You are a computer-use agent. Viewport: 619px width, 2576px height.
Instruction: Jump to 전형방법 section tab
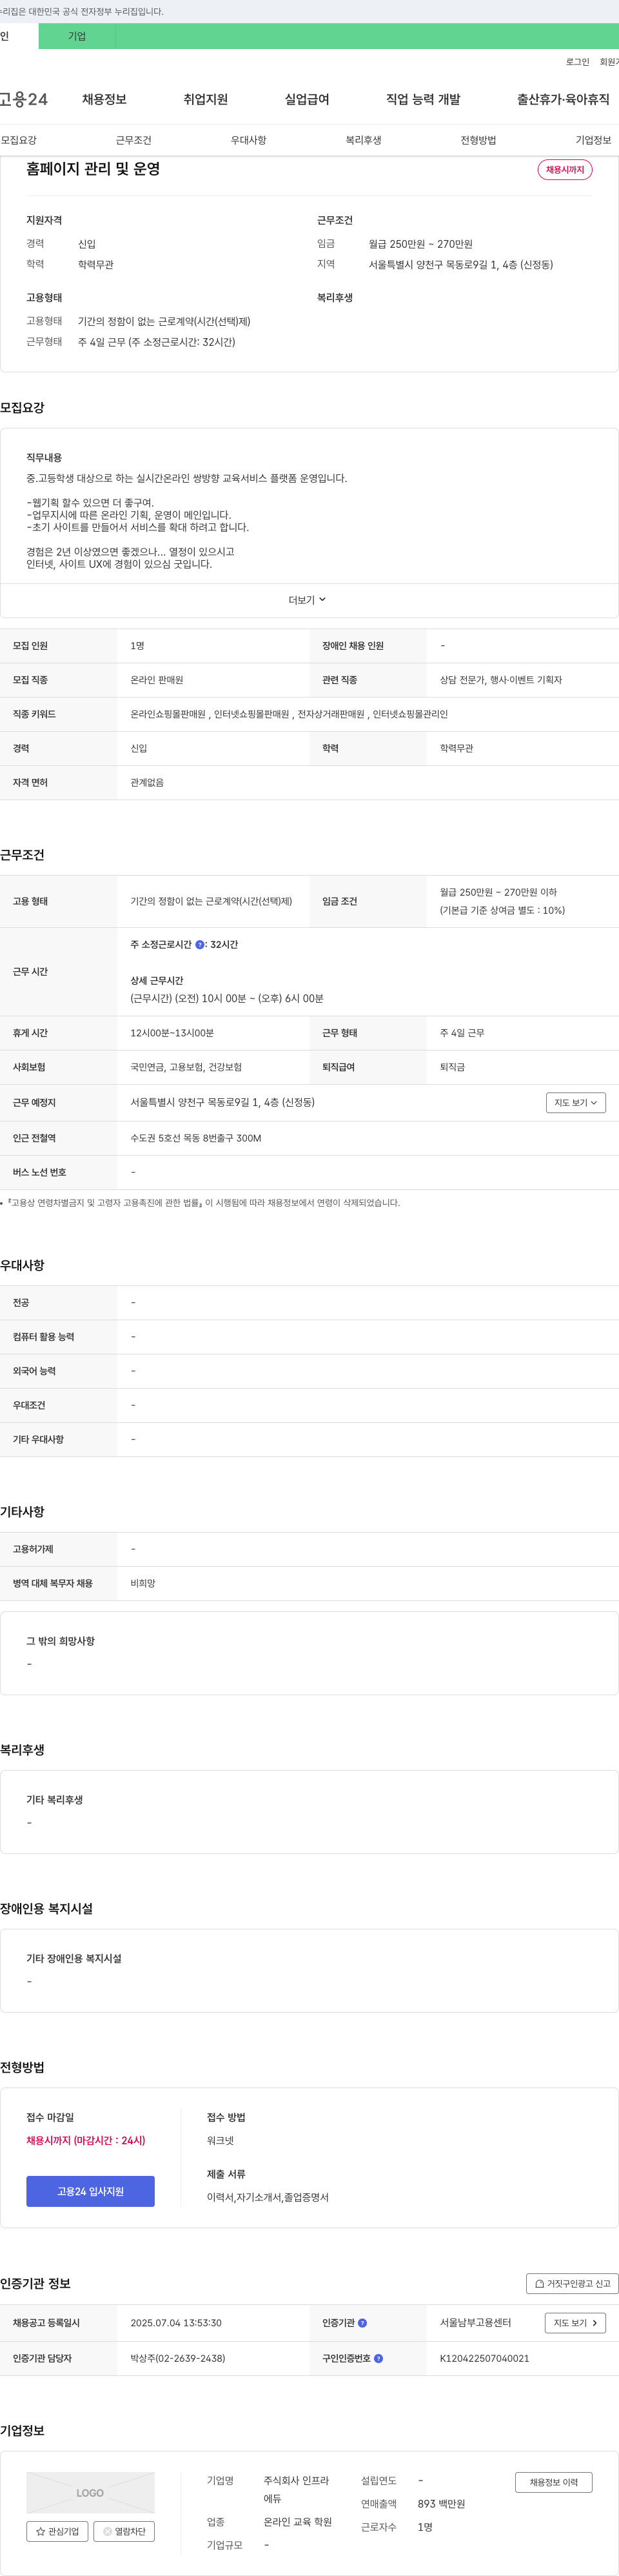tap(478, 140)
